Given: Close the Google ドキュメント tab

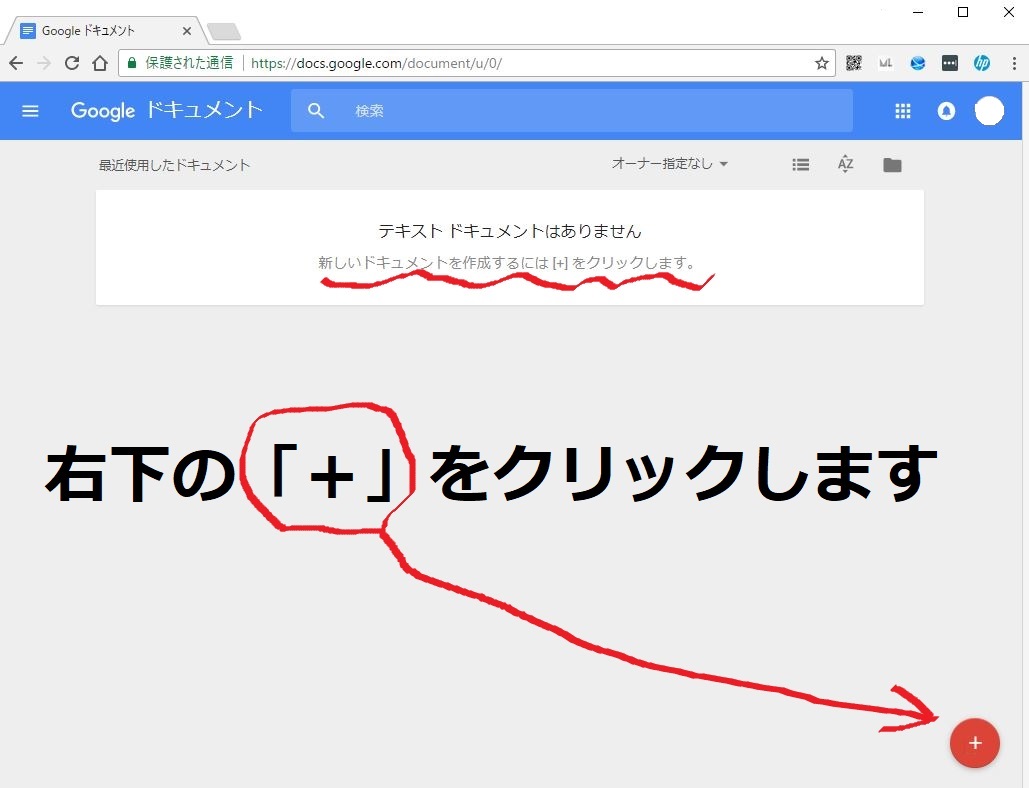Looking at the screenshot, I should coord(186,31).
